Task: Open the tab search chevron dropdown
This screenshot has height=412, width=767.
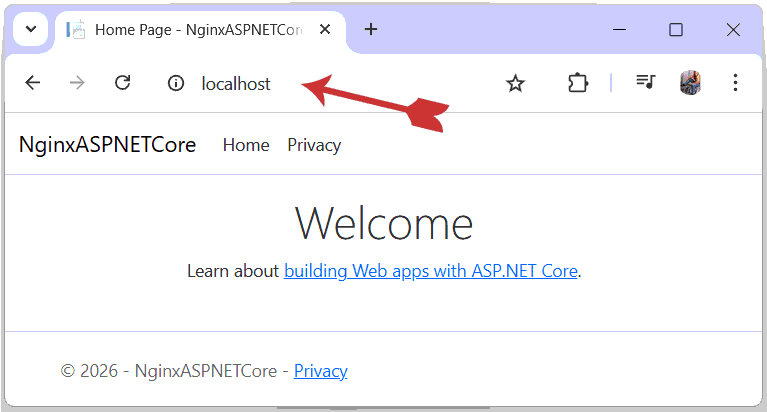Action: click(x=30, y=29)
